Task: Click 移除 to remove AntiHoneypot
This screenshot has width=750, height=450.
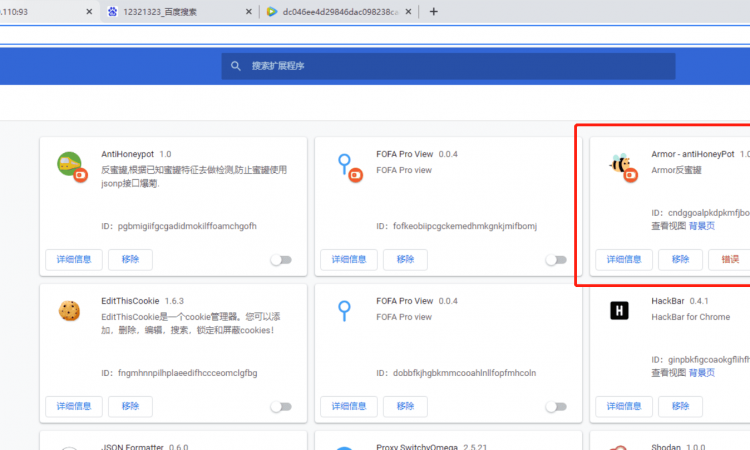Action: click(x=130, y=259)
